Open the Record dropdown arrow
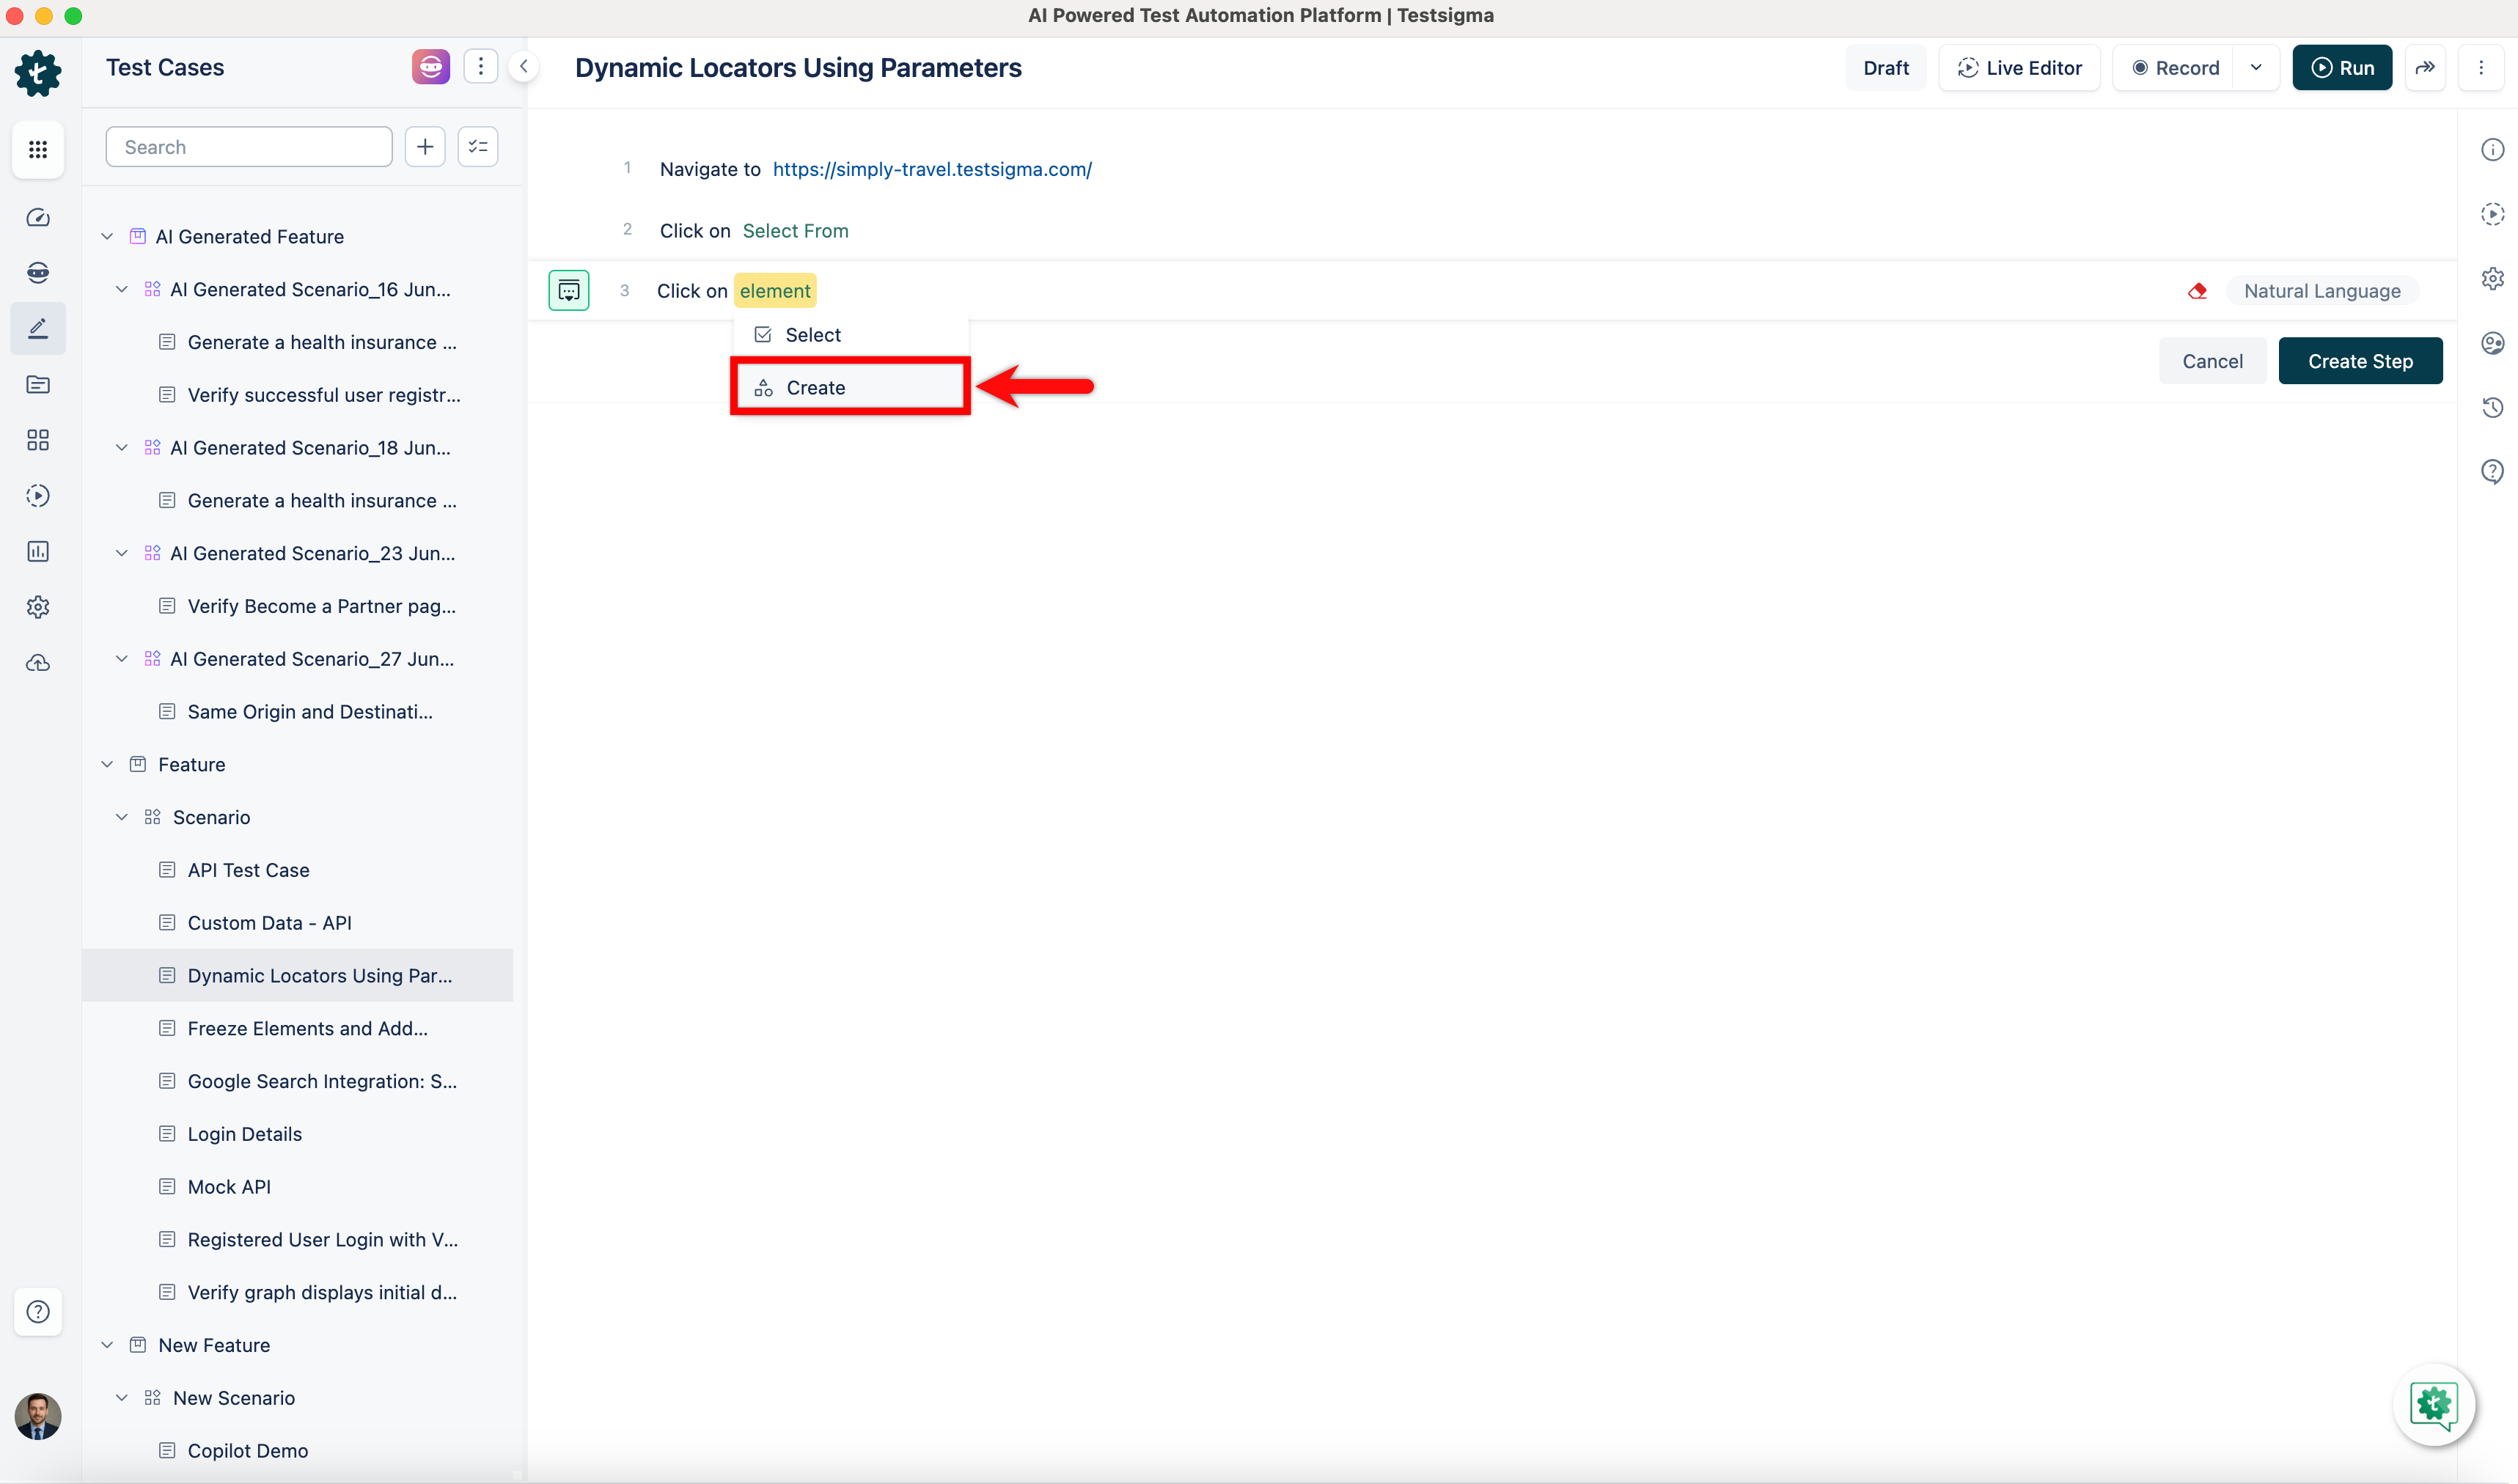The height and width of the screenshot is (1484, 2518). tap(2256, 68)
